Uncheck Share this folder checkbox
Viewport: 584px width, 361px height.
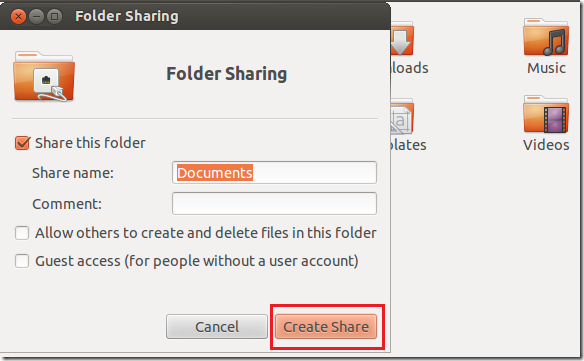[22, 143]
